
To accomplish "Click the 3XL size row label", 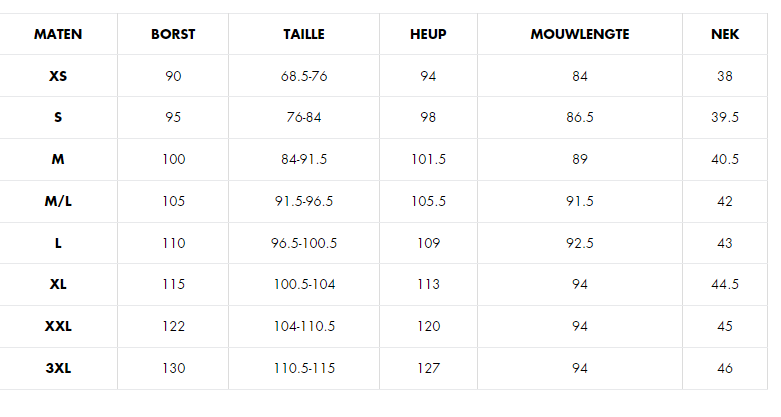I will click(x=58, y=368).
